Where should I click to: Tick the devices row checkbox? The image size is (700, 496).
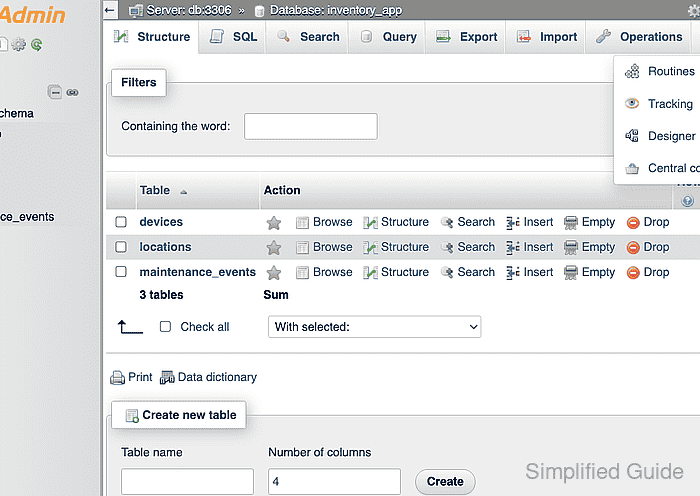[121, 222]
